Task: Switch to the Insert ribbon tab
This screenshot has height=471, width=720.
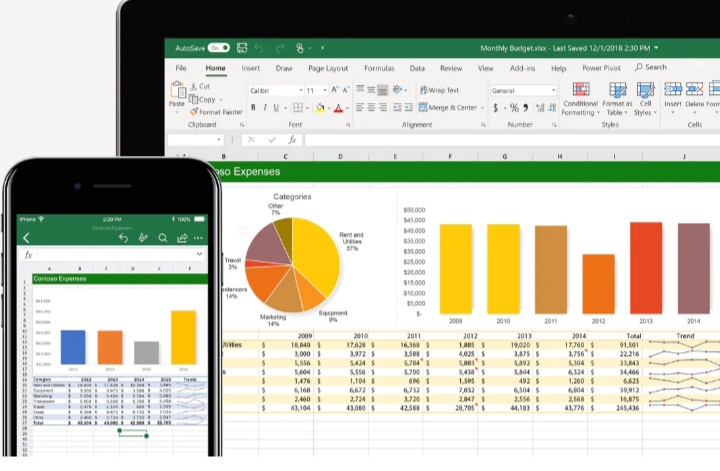Action: coord(251,68)
